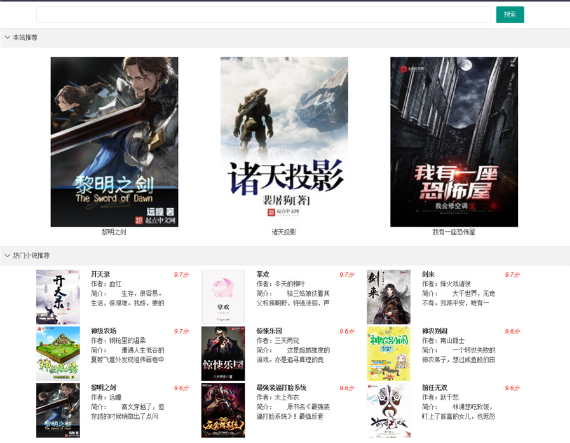Screen dimensions: 570x443
Task: Click the 前任无双 title text
Action: coord(435,388)
